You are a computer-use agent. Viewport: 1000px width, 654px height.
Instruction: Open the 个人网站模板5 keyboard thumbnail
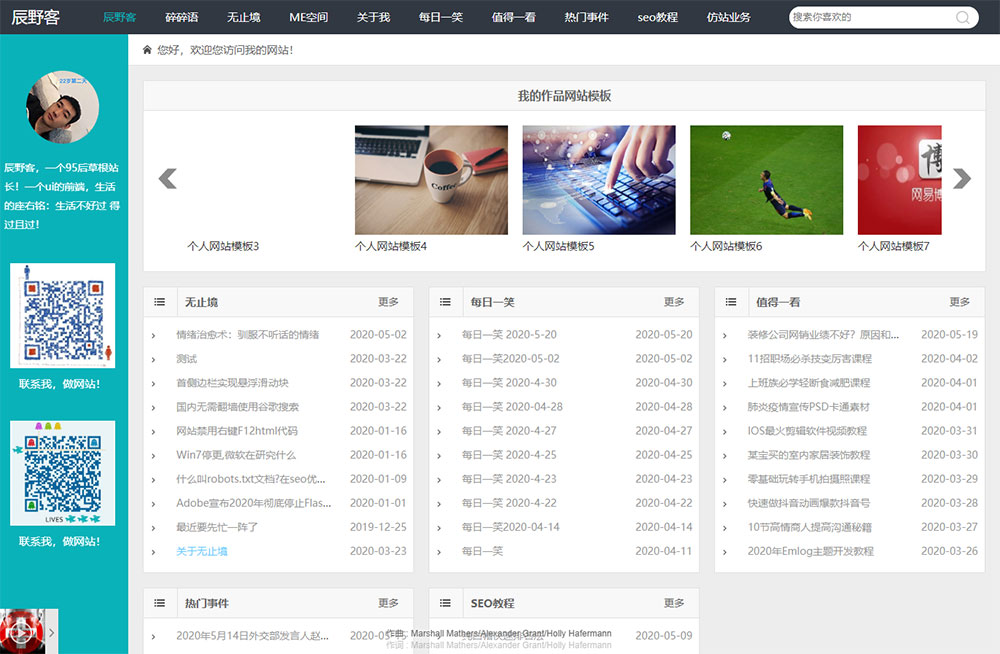[598, 180]
